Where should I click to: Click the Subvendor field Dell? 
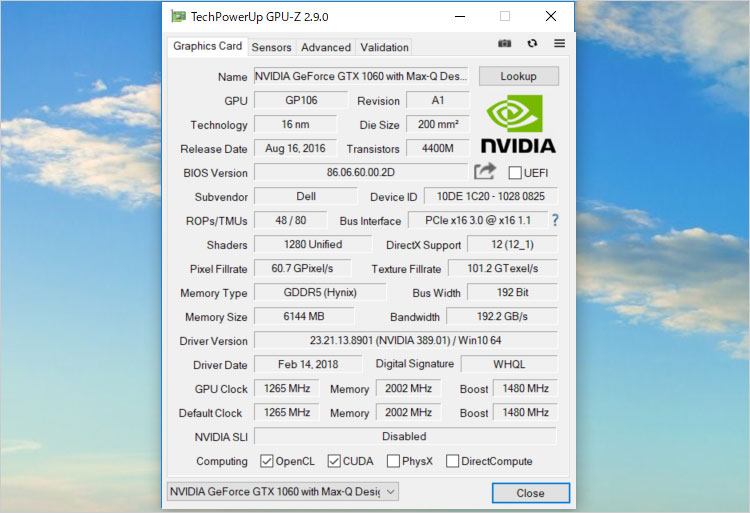[306, 196]
